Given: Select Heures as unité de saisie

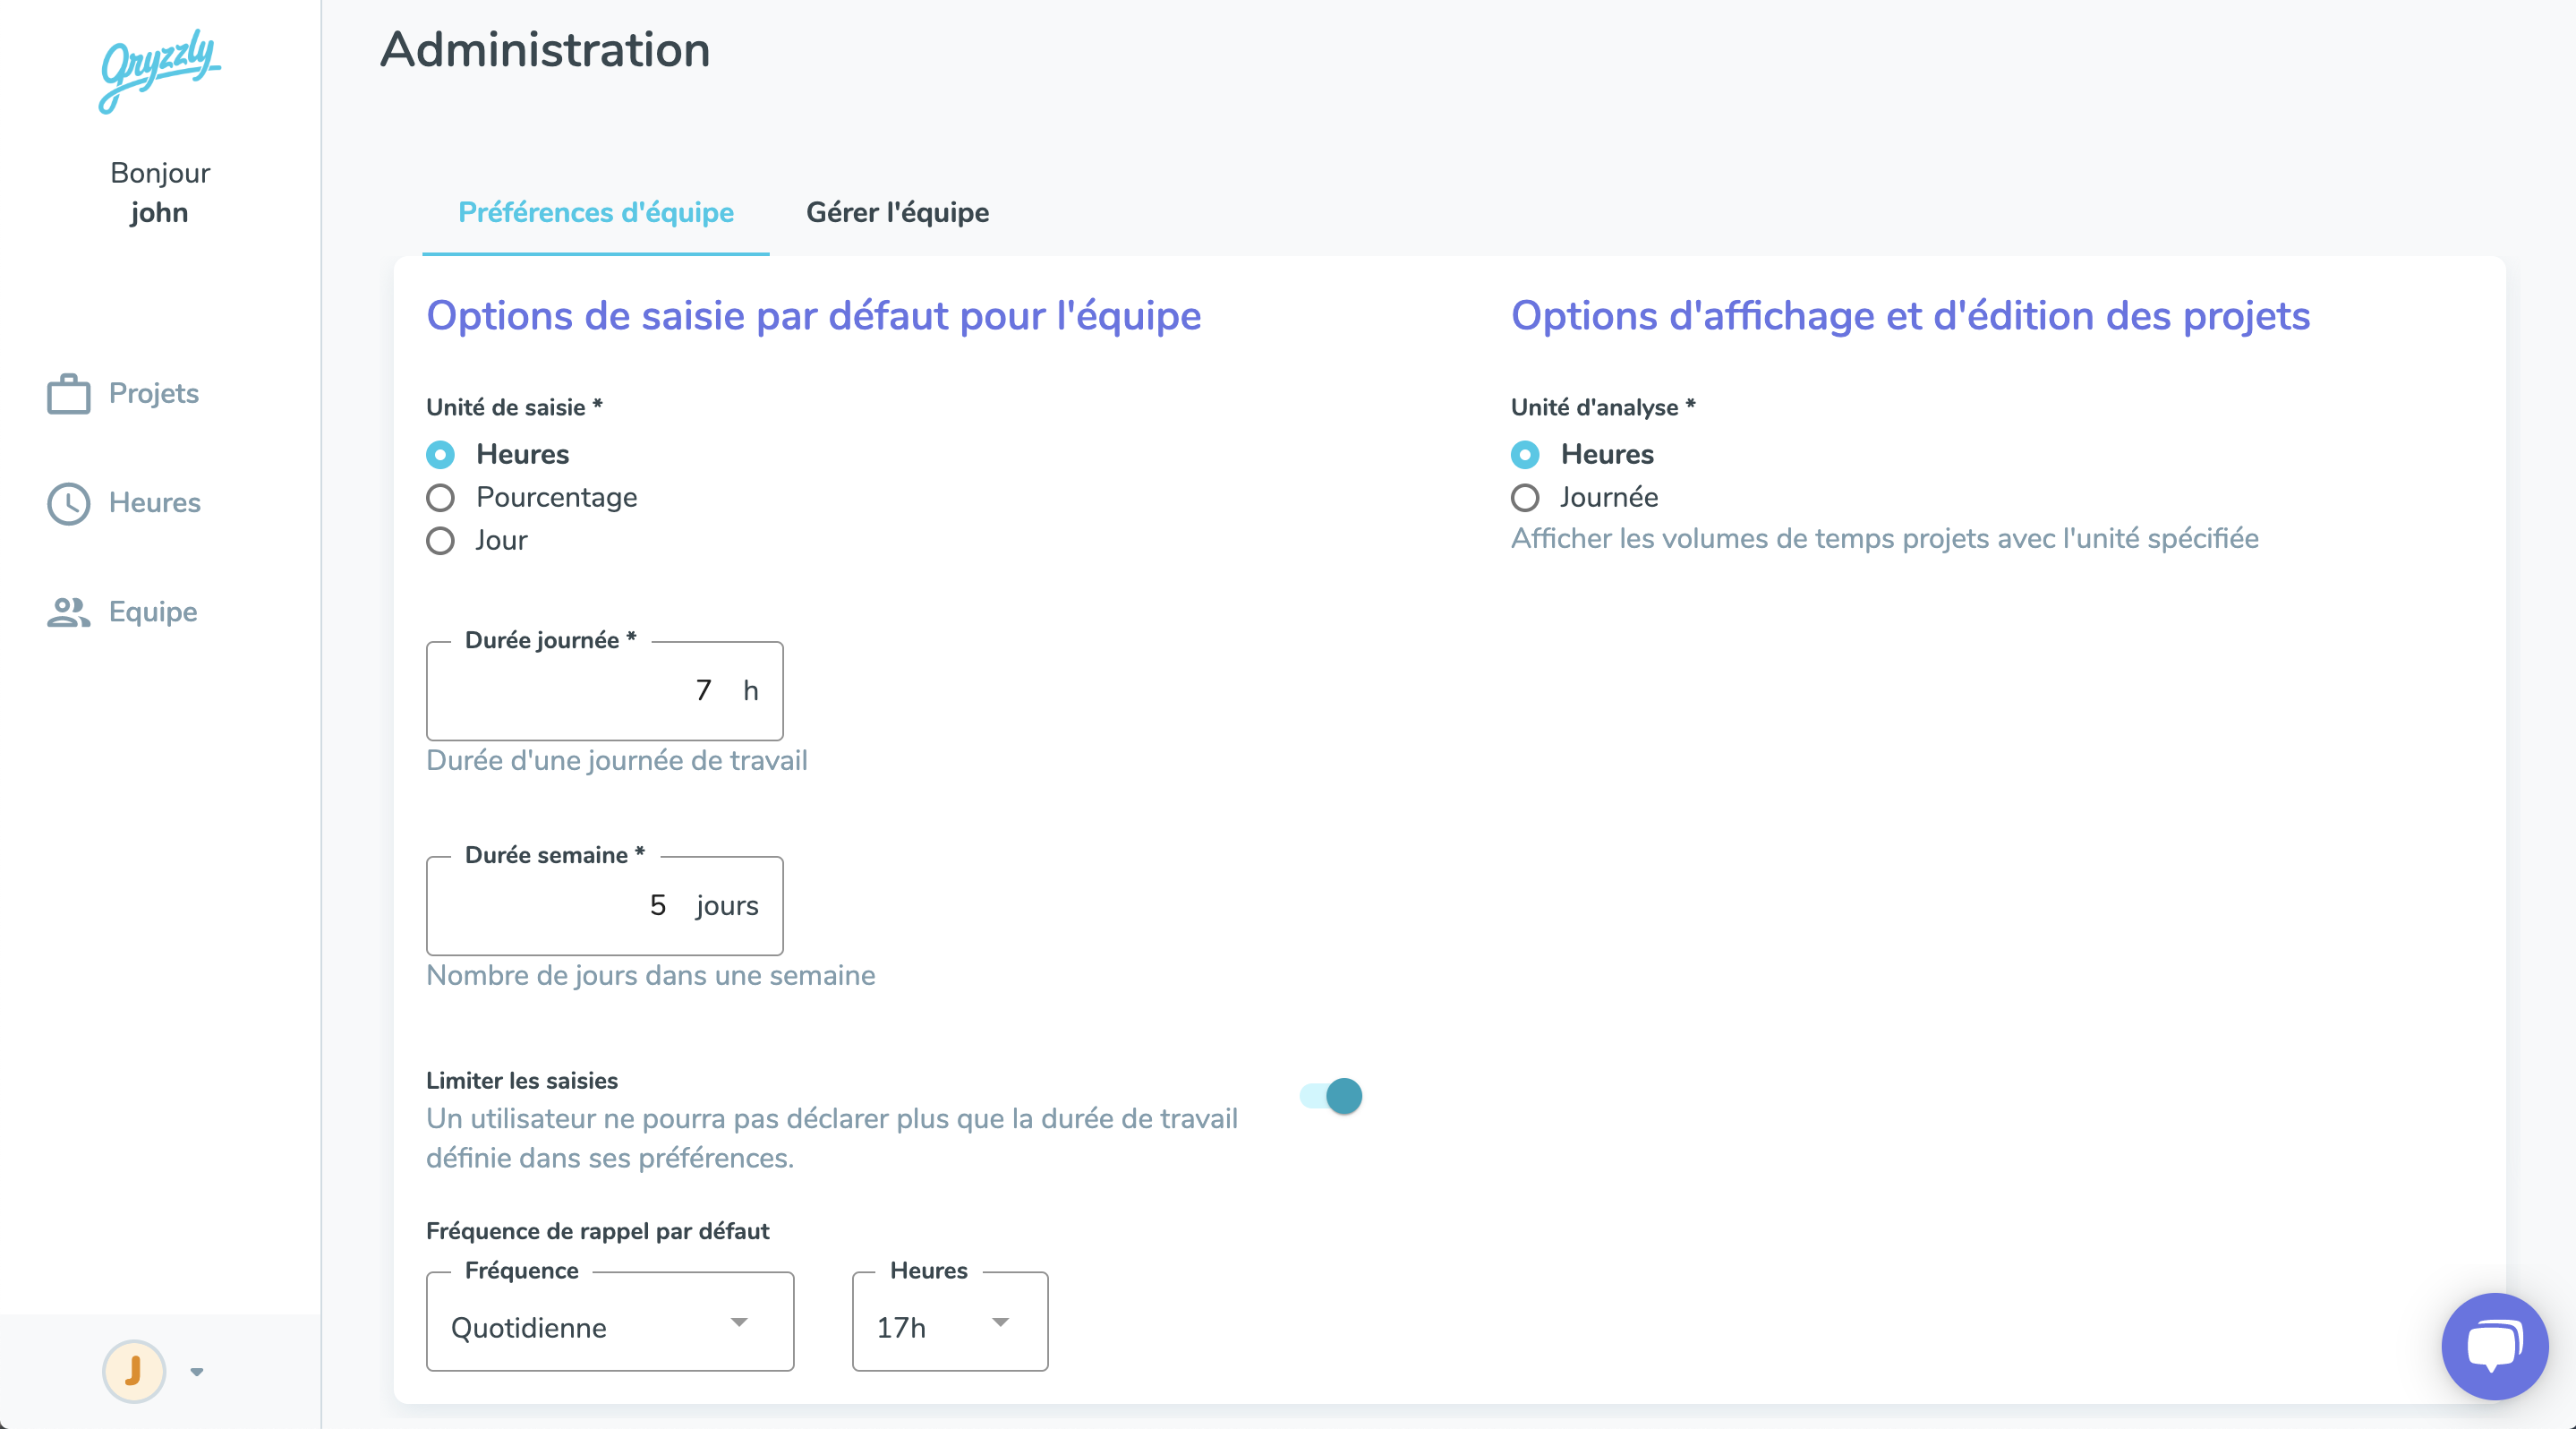Looking at the screenshot, I should click(440, 455).
